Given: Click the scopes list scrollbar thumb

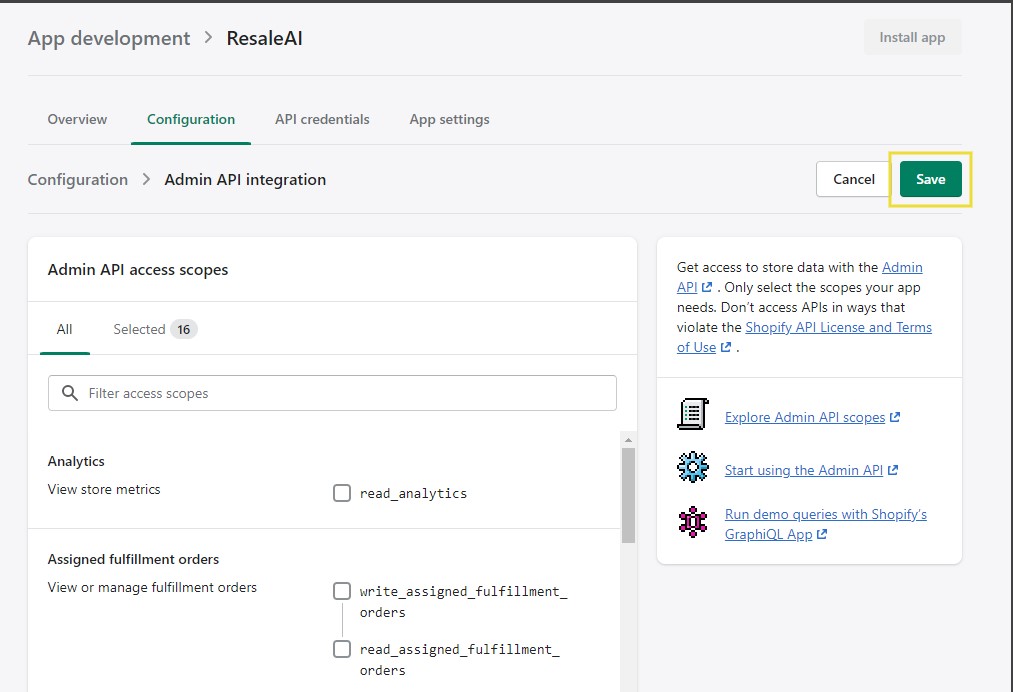Looking at the screenshot, I should tap(628, 495).
